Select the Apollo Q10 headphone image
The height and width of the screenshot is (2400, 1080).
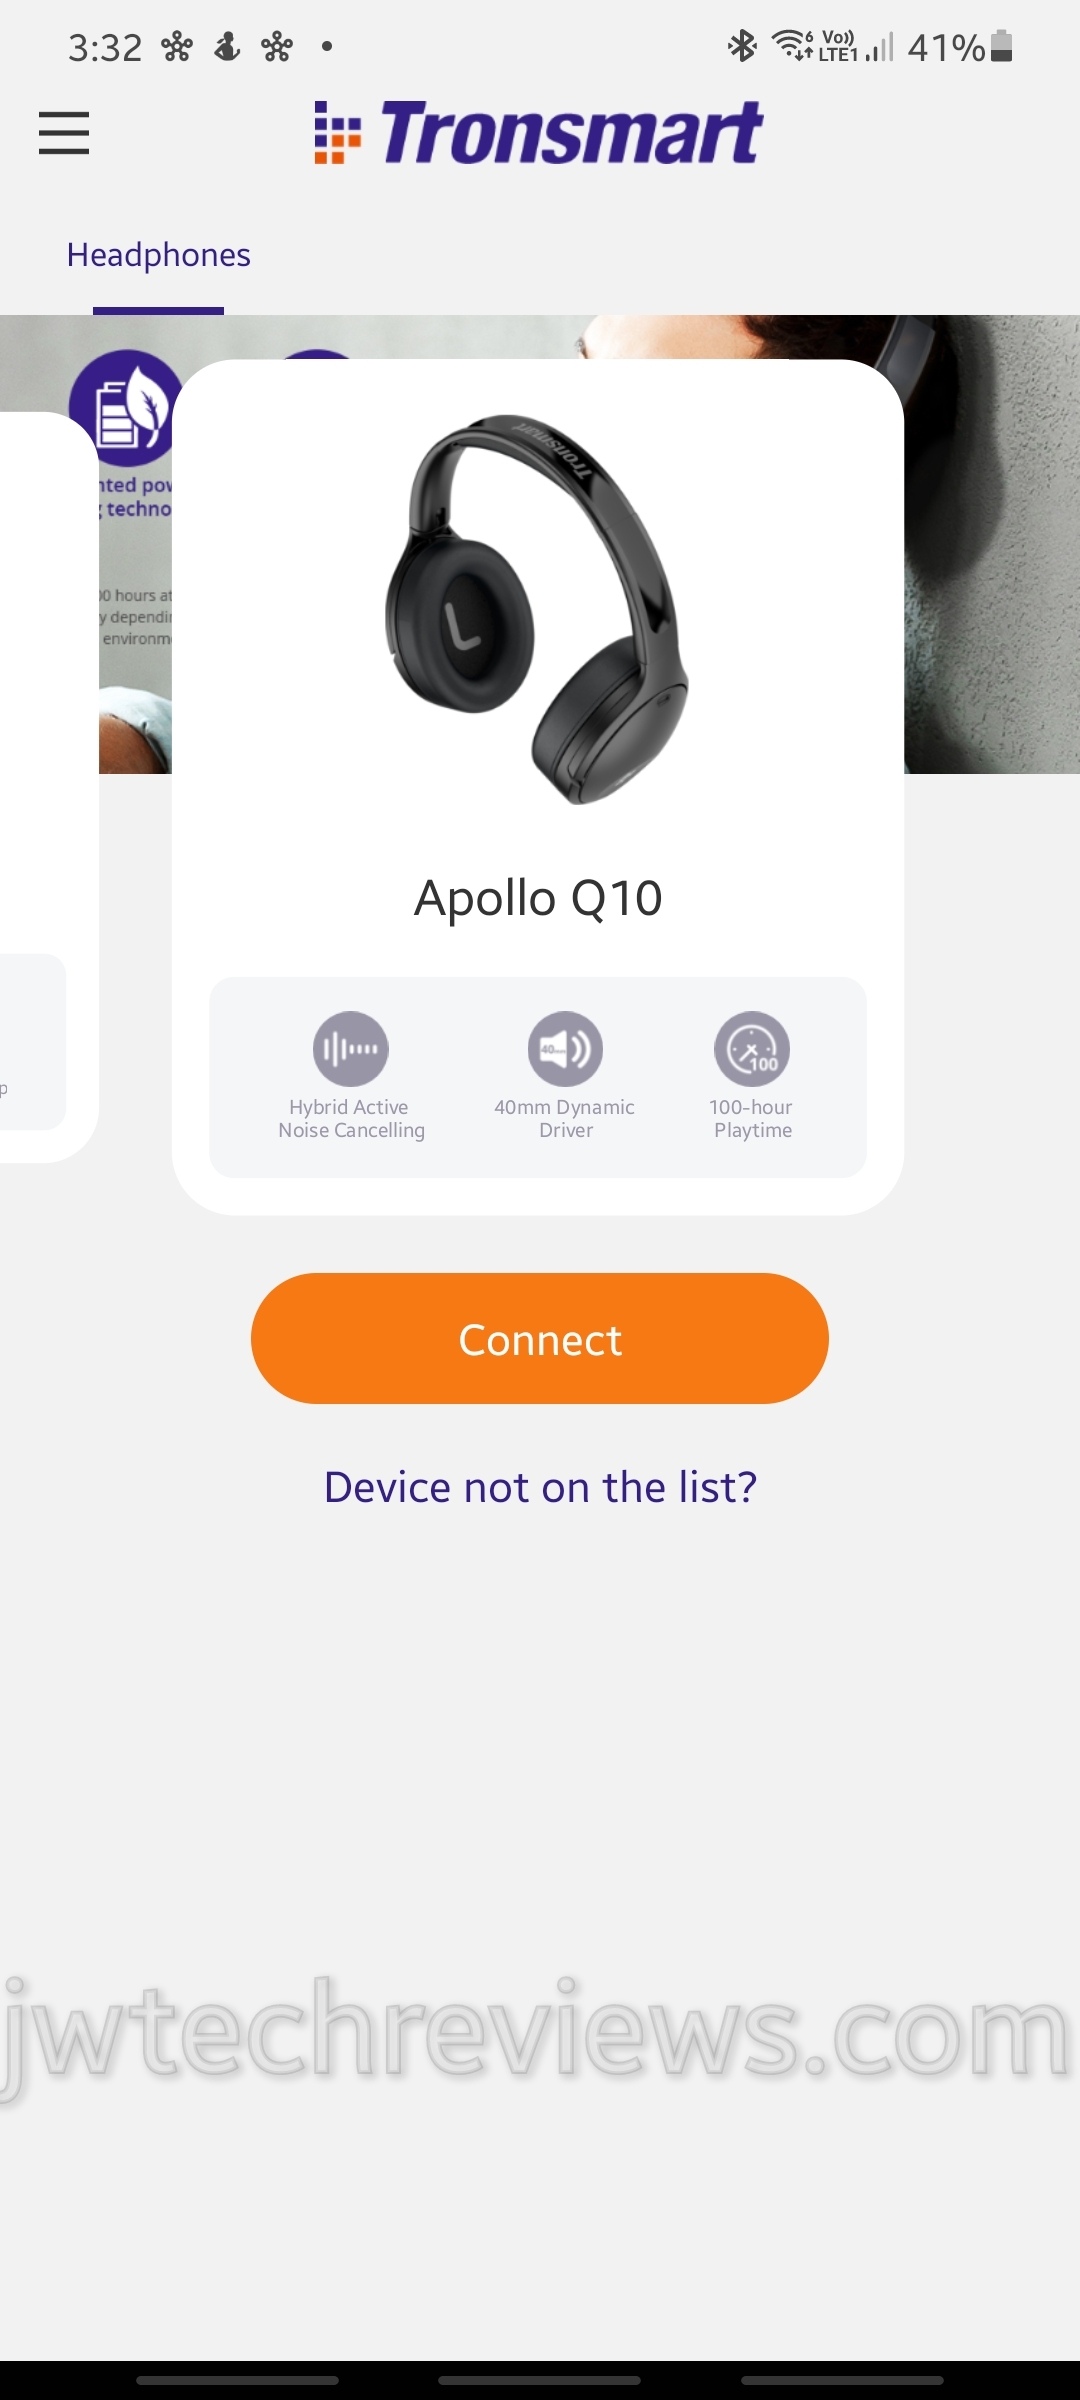(538, 610)
